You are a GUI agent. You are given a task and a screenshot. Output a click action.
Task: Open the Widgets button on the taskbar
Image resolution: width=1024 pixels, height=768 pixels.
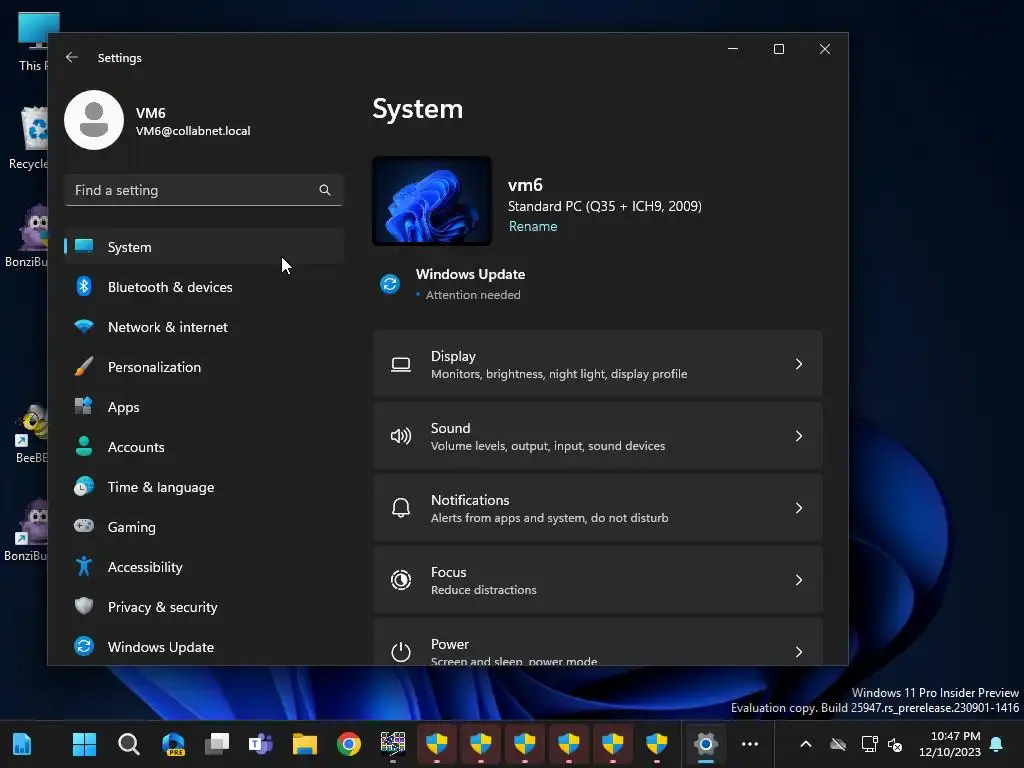point(22,744)
